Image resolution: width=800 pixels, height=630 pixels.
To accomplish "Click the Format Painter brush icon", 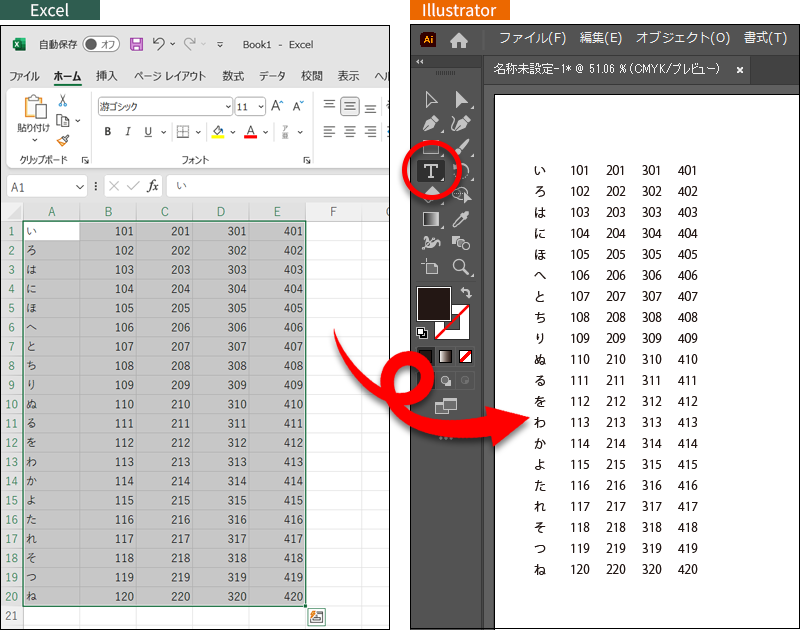I will click(x=63, y=140).
